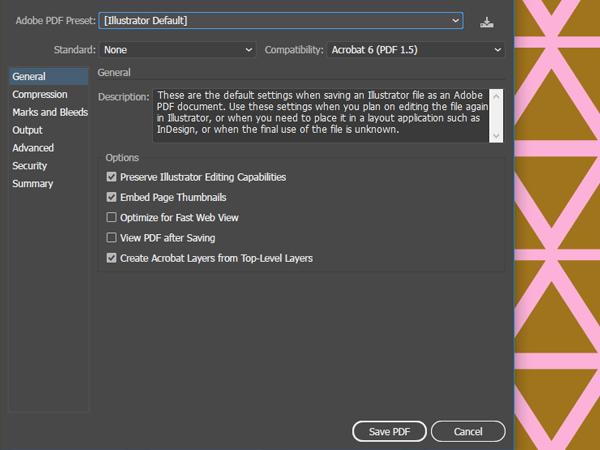Open the Marks and Bleeds category
Image resolution: width=600 pixels, height=450 pixels.
49,112
